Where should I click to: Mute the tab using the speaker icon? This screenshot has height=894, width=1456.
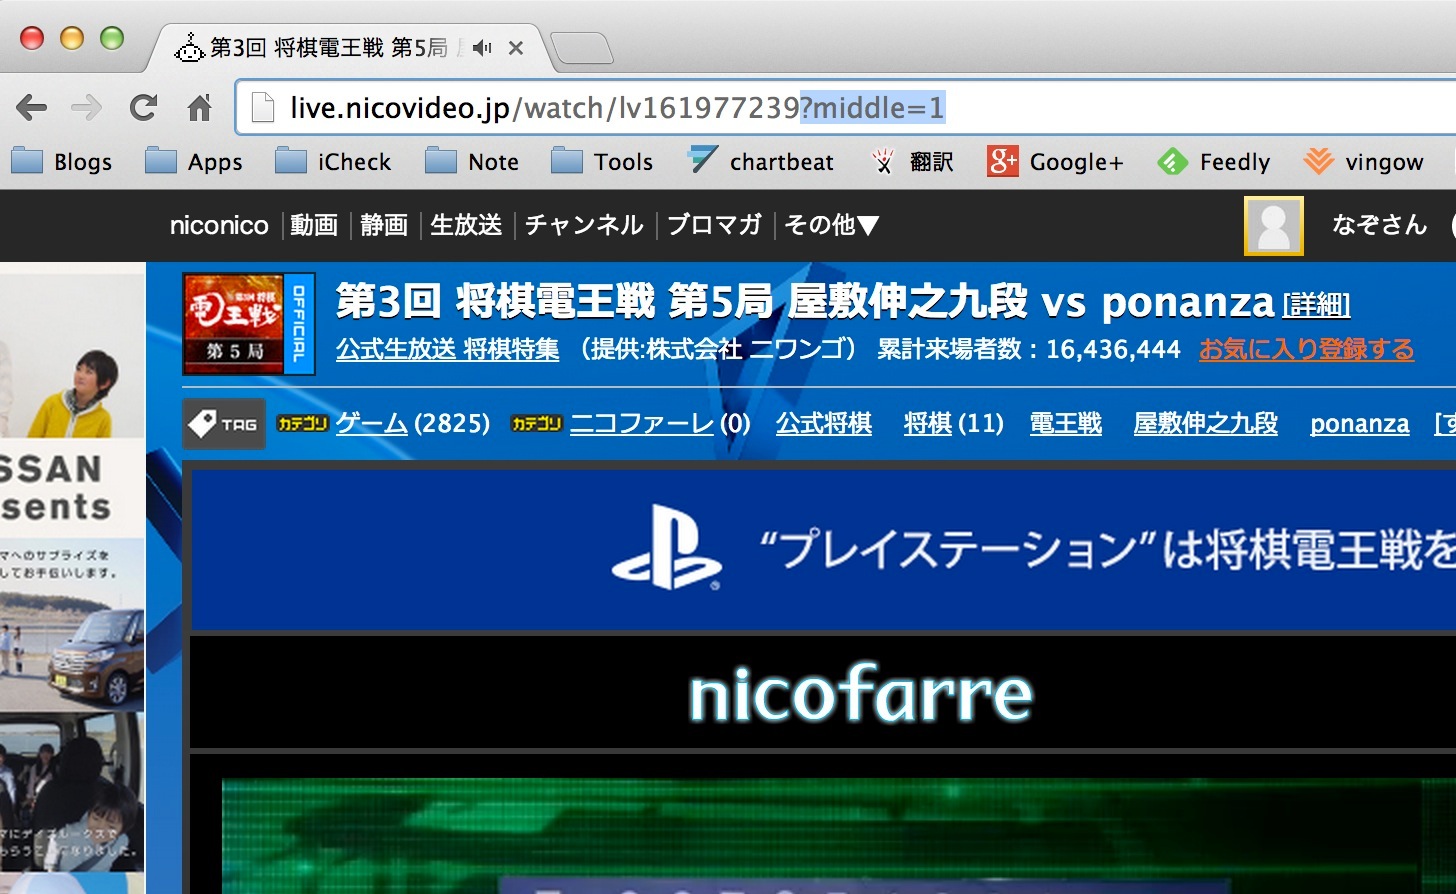[x=483, y=47]
